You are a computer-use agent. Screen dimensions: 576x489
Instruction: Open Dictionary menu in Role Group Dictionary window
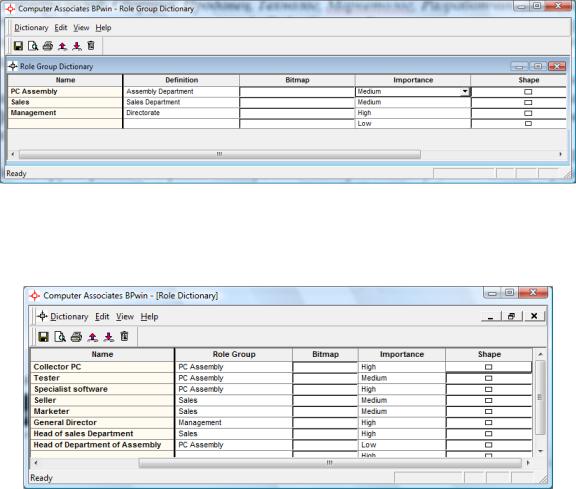tap(31, 28)
